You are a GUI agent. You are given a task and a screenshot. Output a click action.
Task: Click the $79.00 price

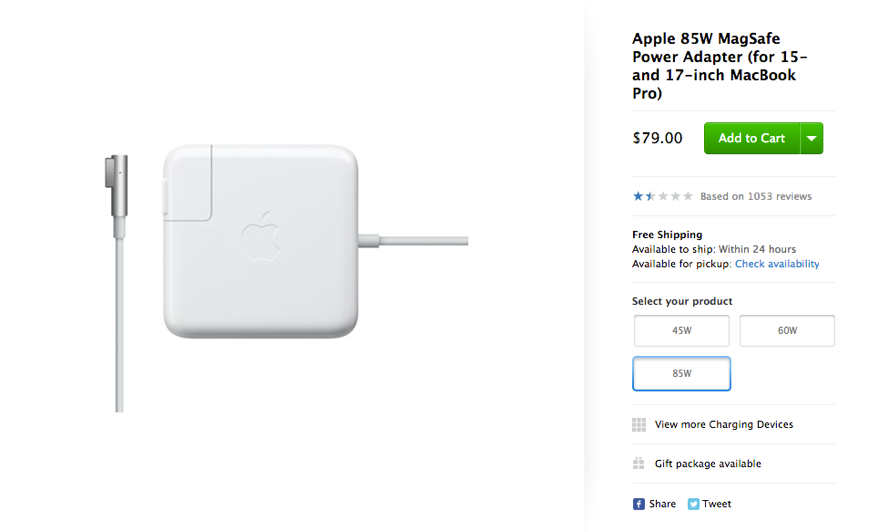point(657,138)
